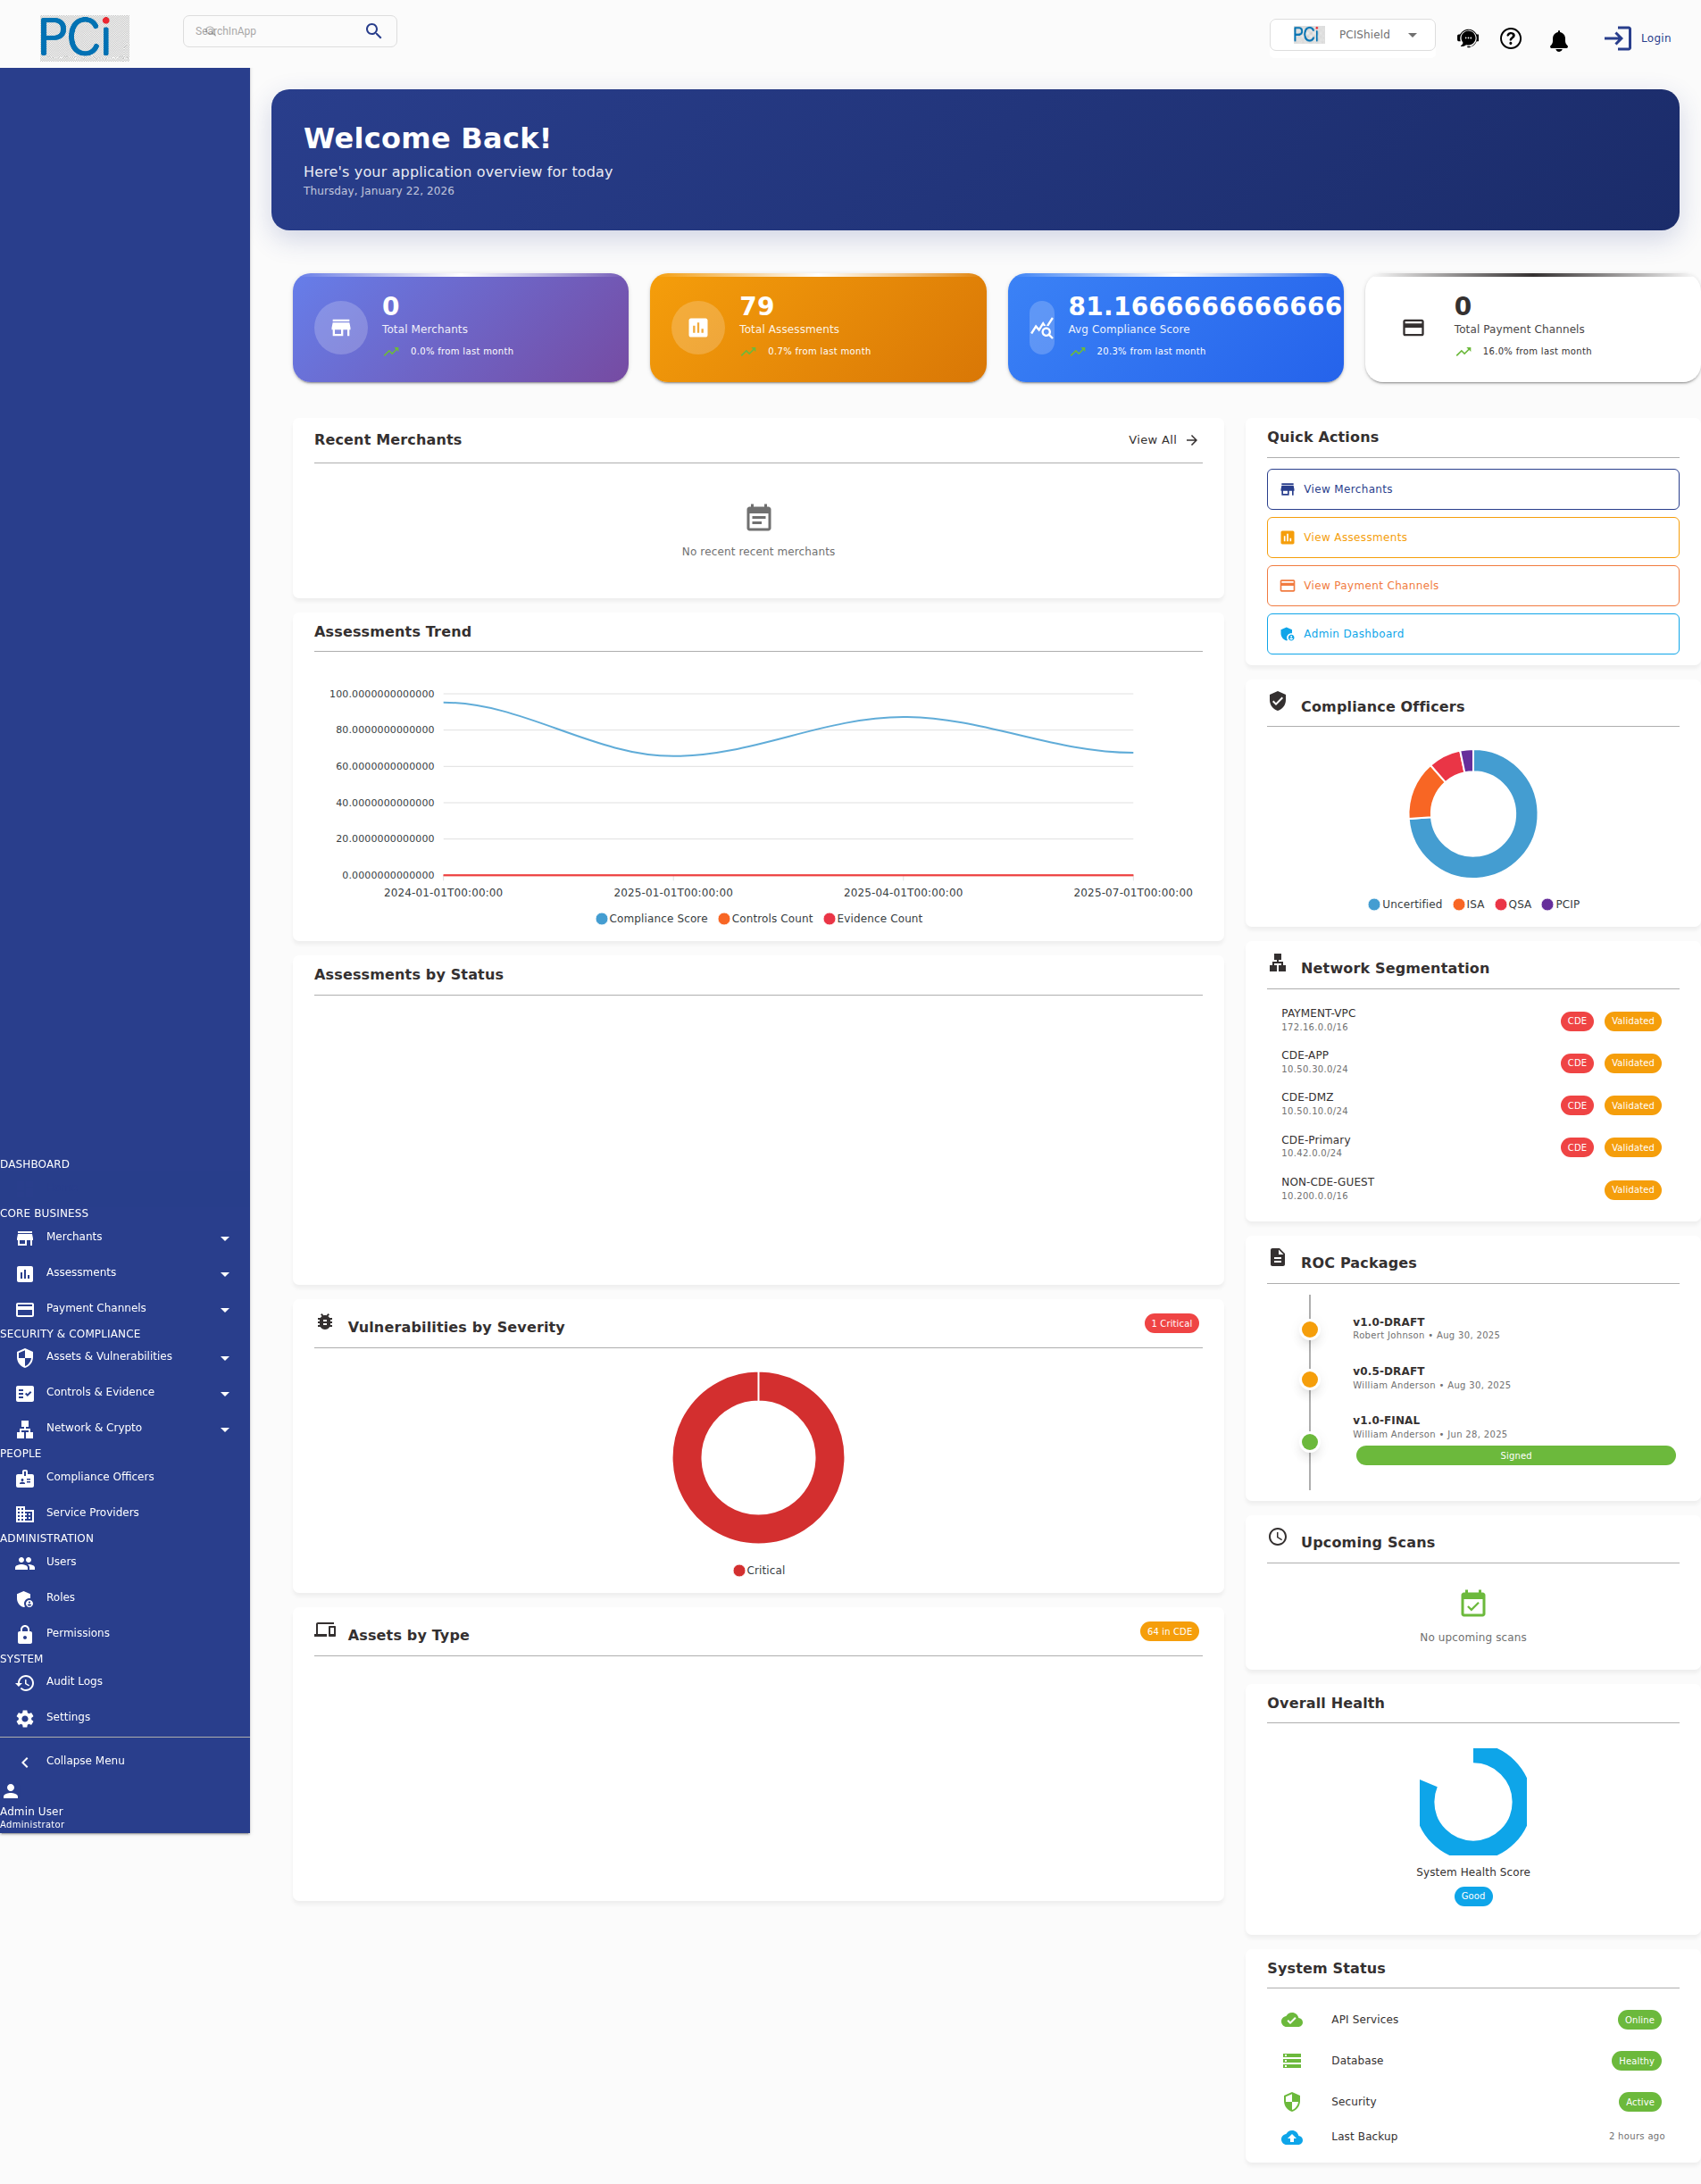Click the search magnifier icon
This screenshot has width=1701, height=2184.
[x=373, y=31]
